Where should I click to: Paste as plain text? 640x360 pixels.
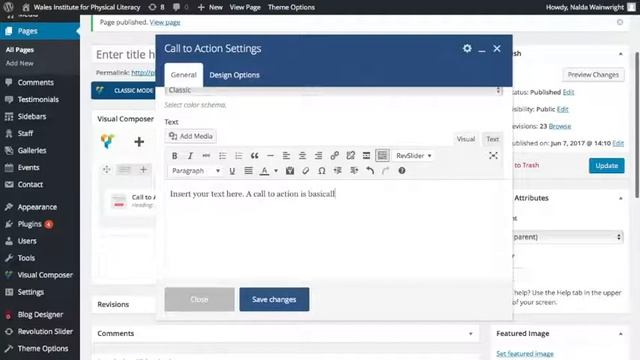(x=290, y=171)
